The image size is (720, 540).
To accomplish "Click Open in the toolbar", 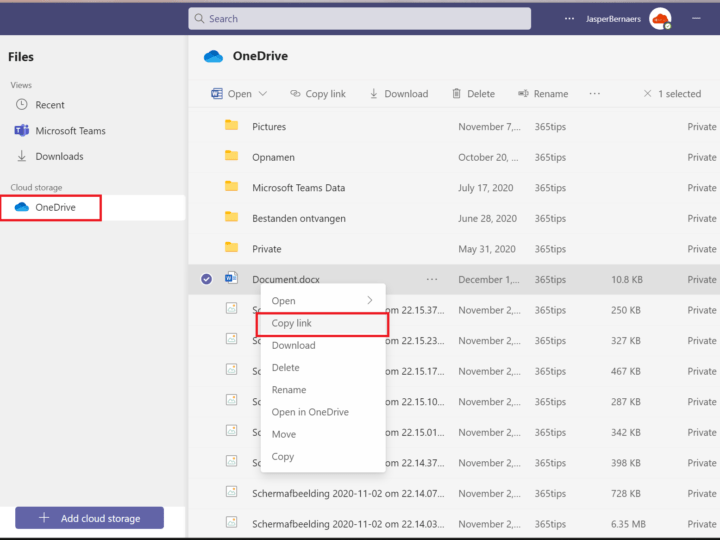I will point(240,94).
